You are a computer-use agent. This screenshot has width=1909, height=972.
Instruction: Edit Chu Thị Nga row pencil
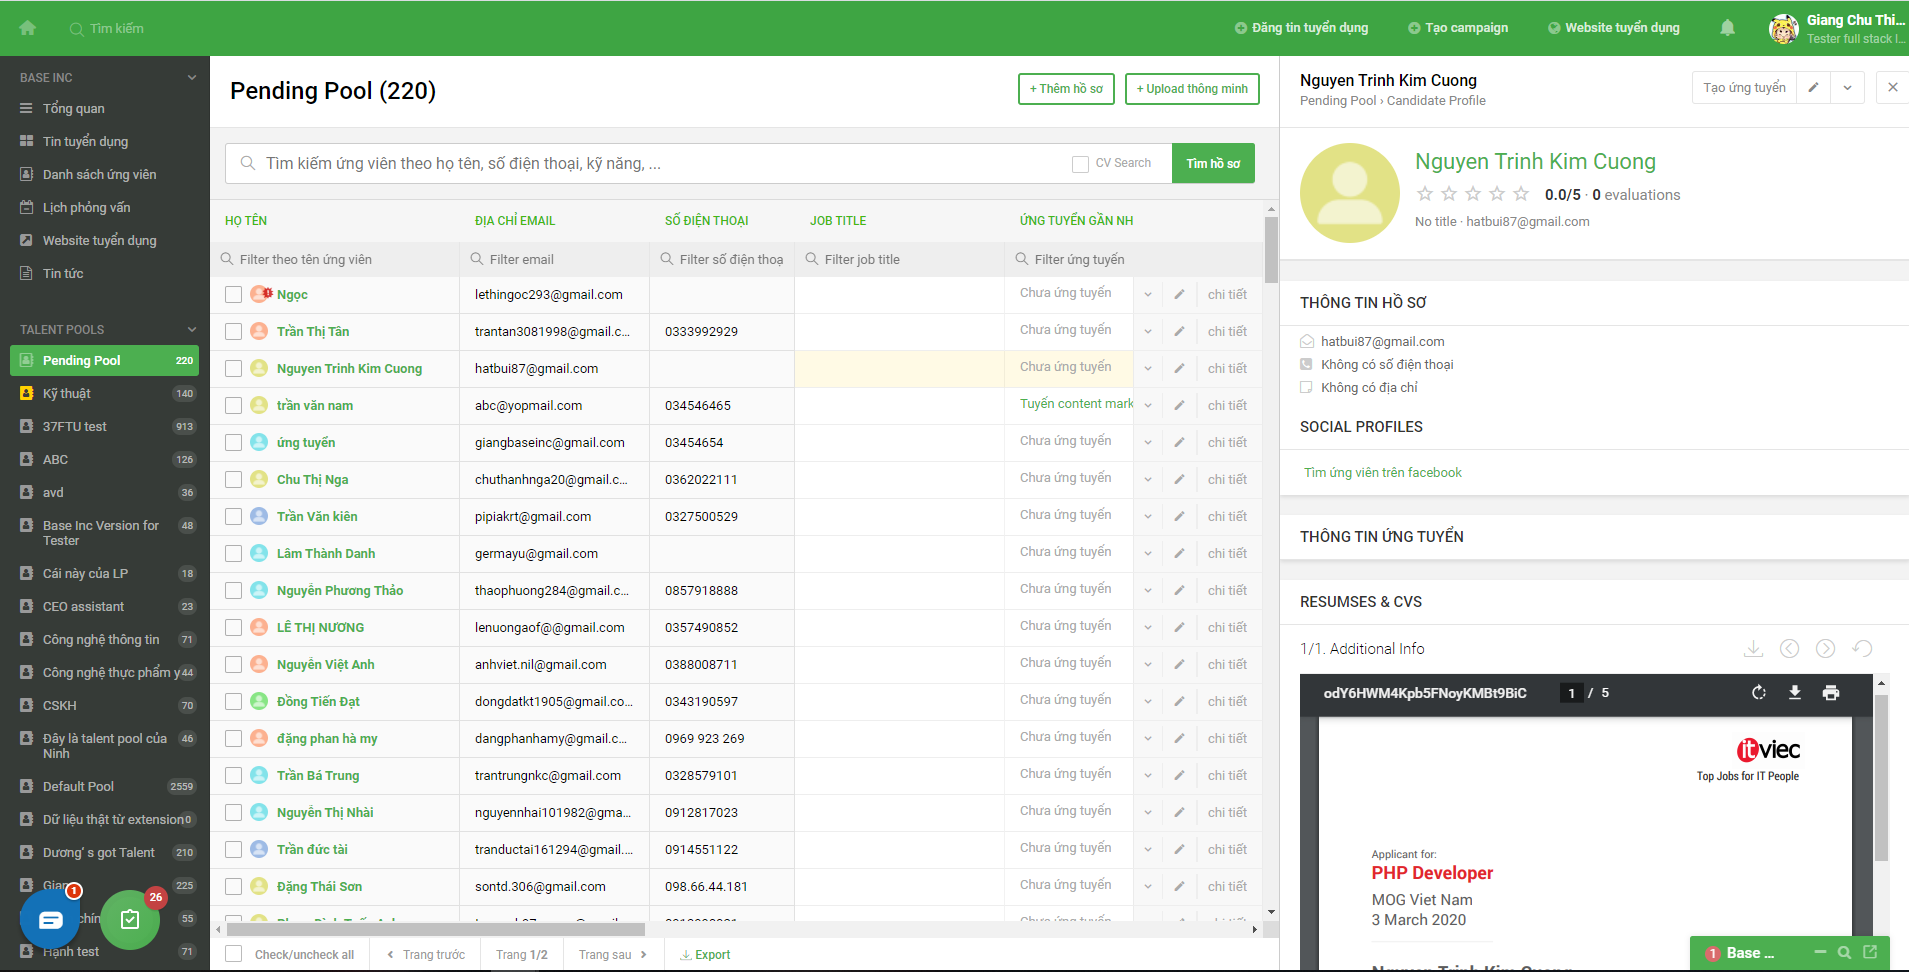[1179, 479]
